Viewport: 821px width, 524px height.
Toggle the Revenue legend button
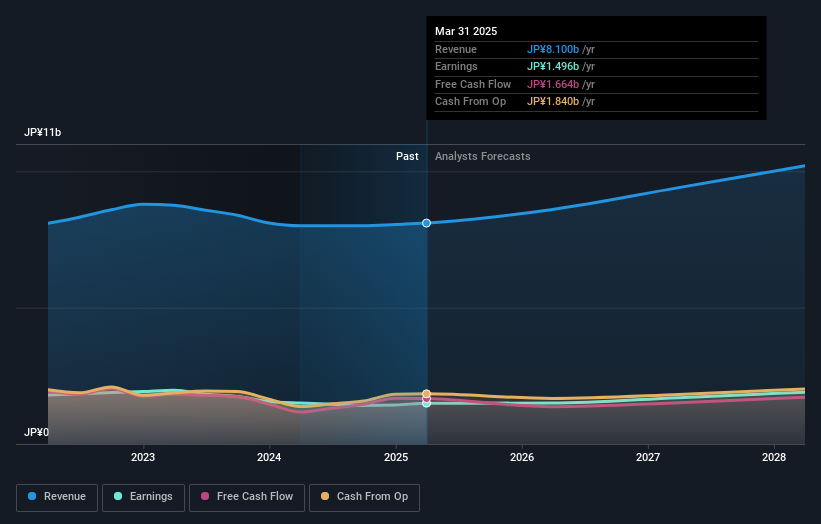57,497
